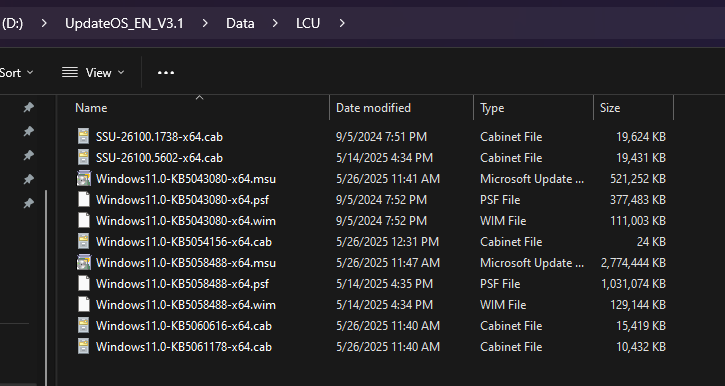The width and height of the screenshot is (725, 386).
Task: Open the View layout dropdown
Action: 93,73
